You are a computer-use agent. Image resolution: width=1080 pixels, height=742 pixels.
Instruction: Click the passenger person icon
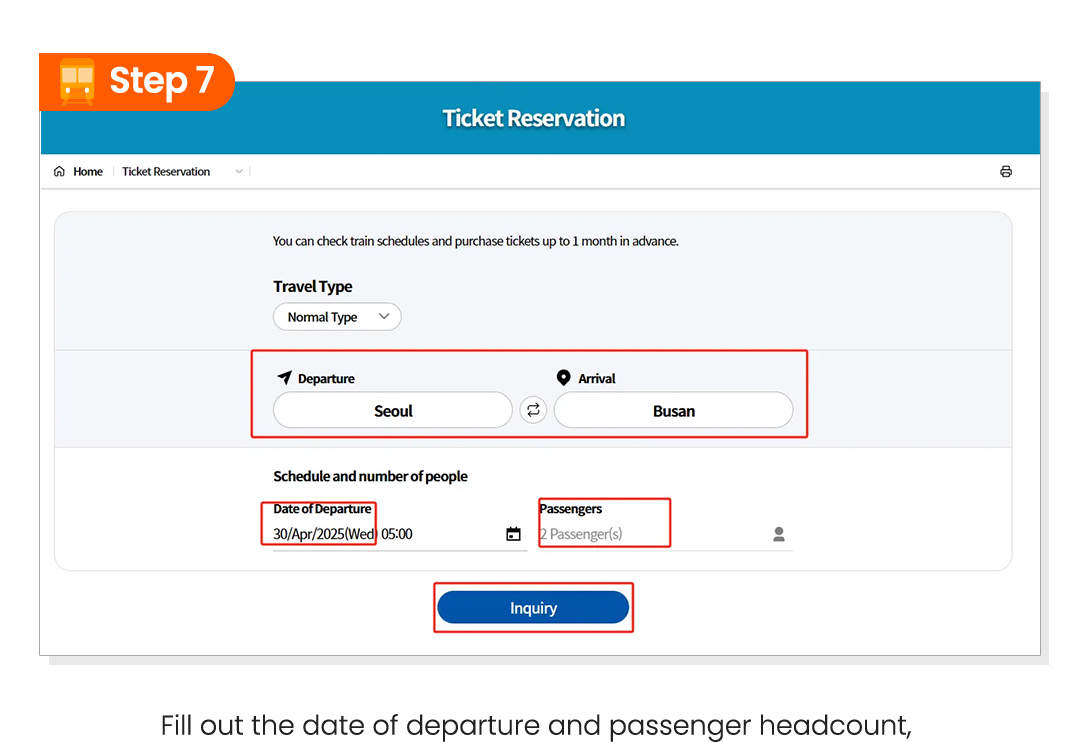click(x=779, y=534)
